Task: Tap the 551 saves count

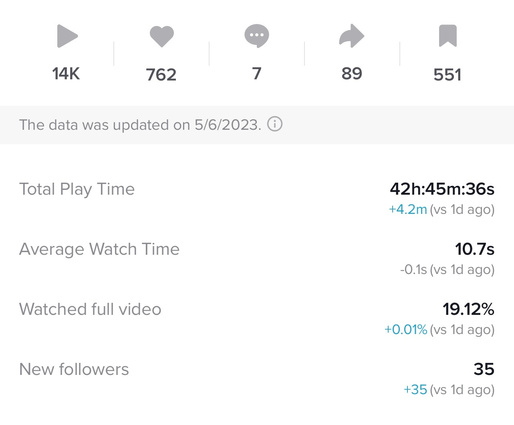Action: click(x=447, y=74)
